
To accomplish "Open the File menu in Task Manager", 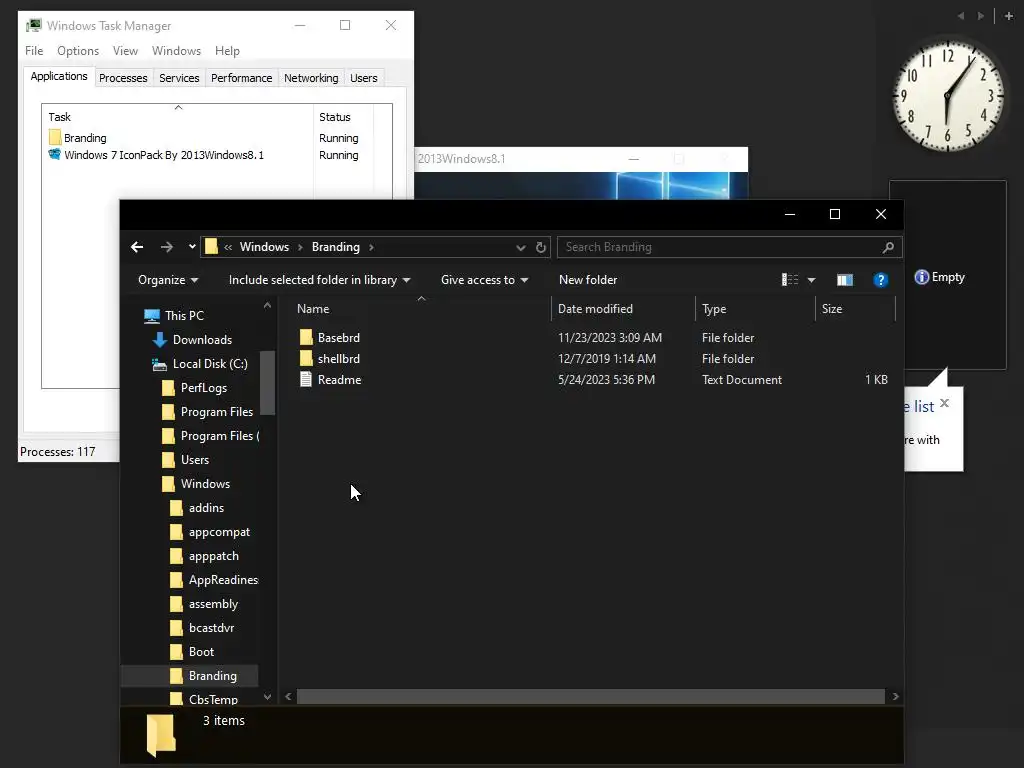I will pos(34,51).
